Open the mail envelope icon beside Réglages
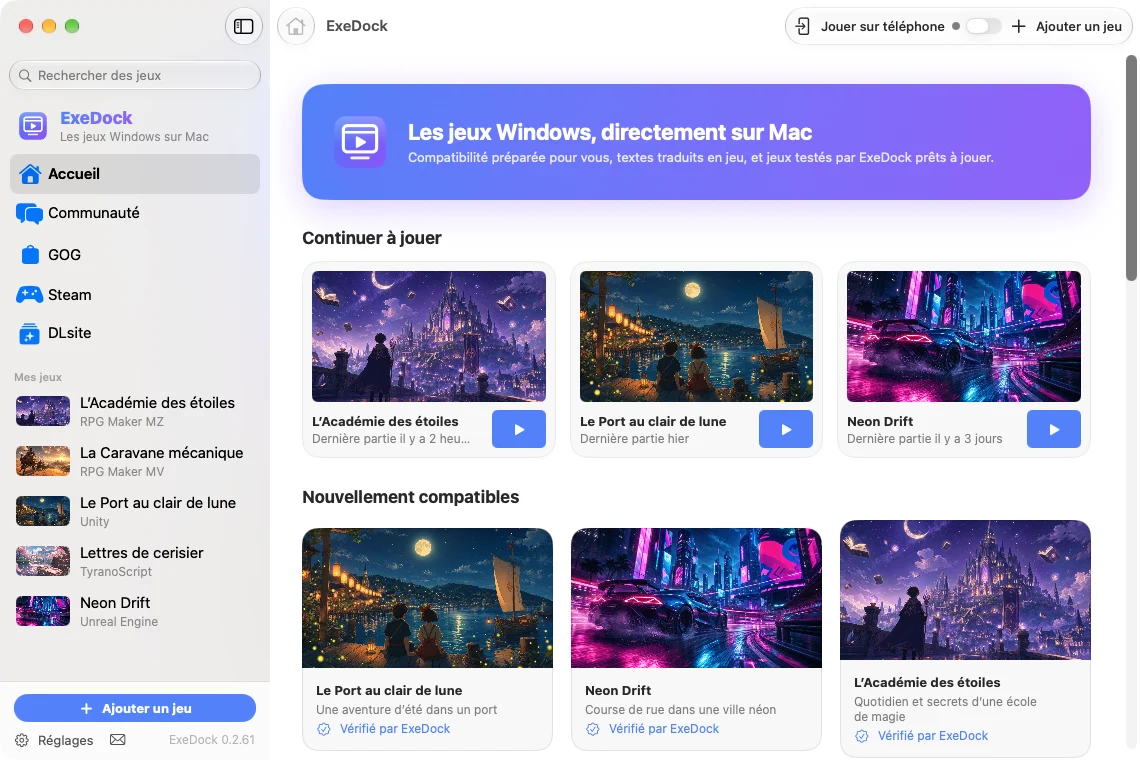The height and width of the screenshot is (760, 1140). [118, 740]
